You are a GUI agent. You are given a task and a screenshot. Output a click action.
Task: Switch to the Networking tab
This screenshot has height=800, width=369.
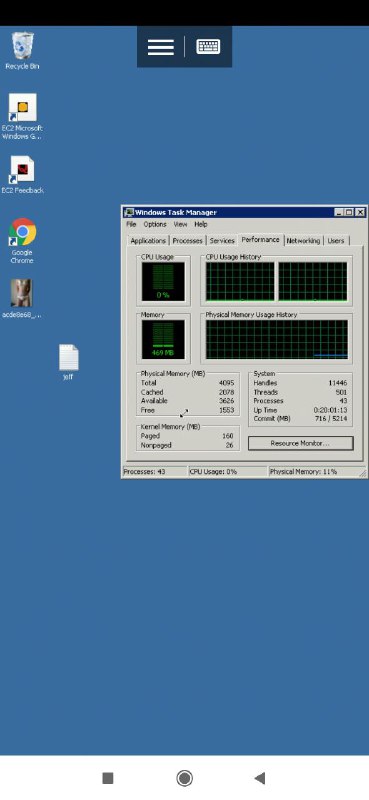(x=303, y=241)
